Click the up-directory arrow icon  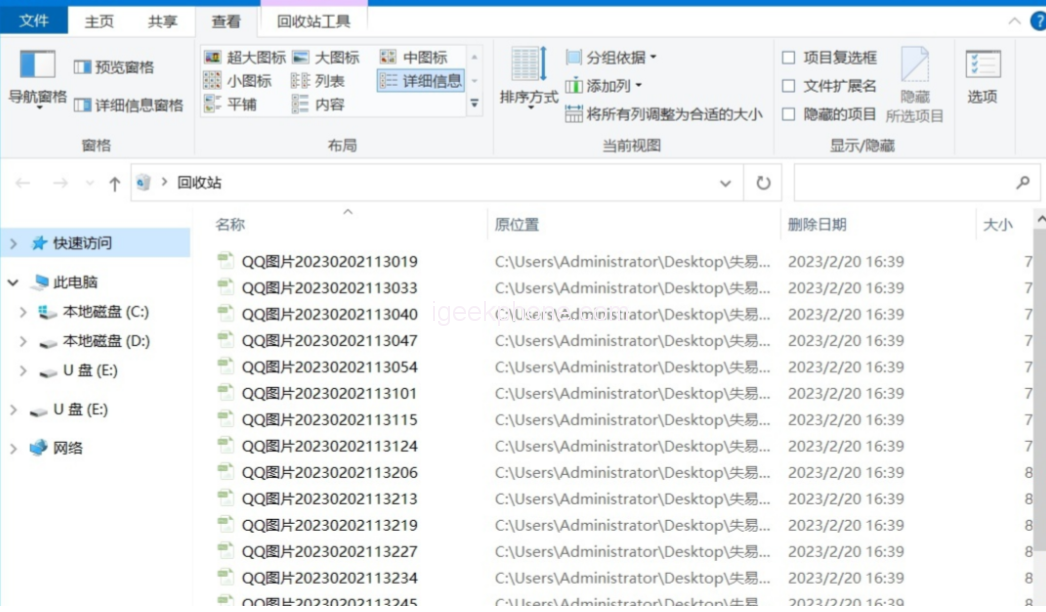(114, 184)
